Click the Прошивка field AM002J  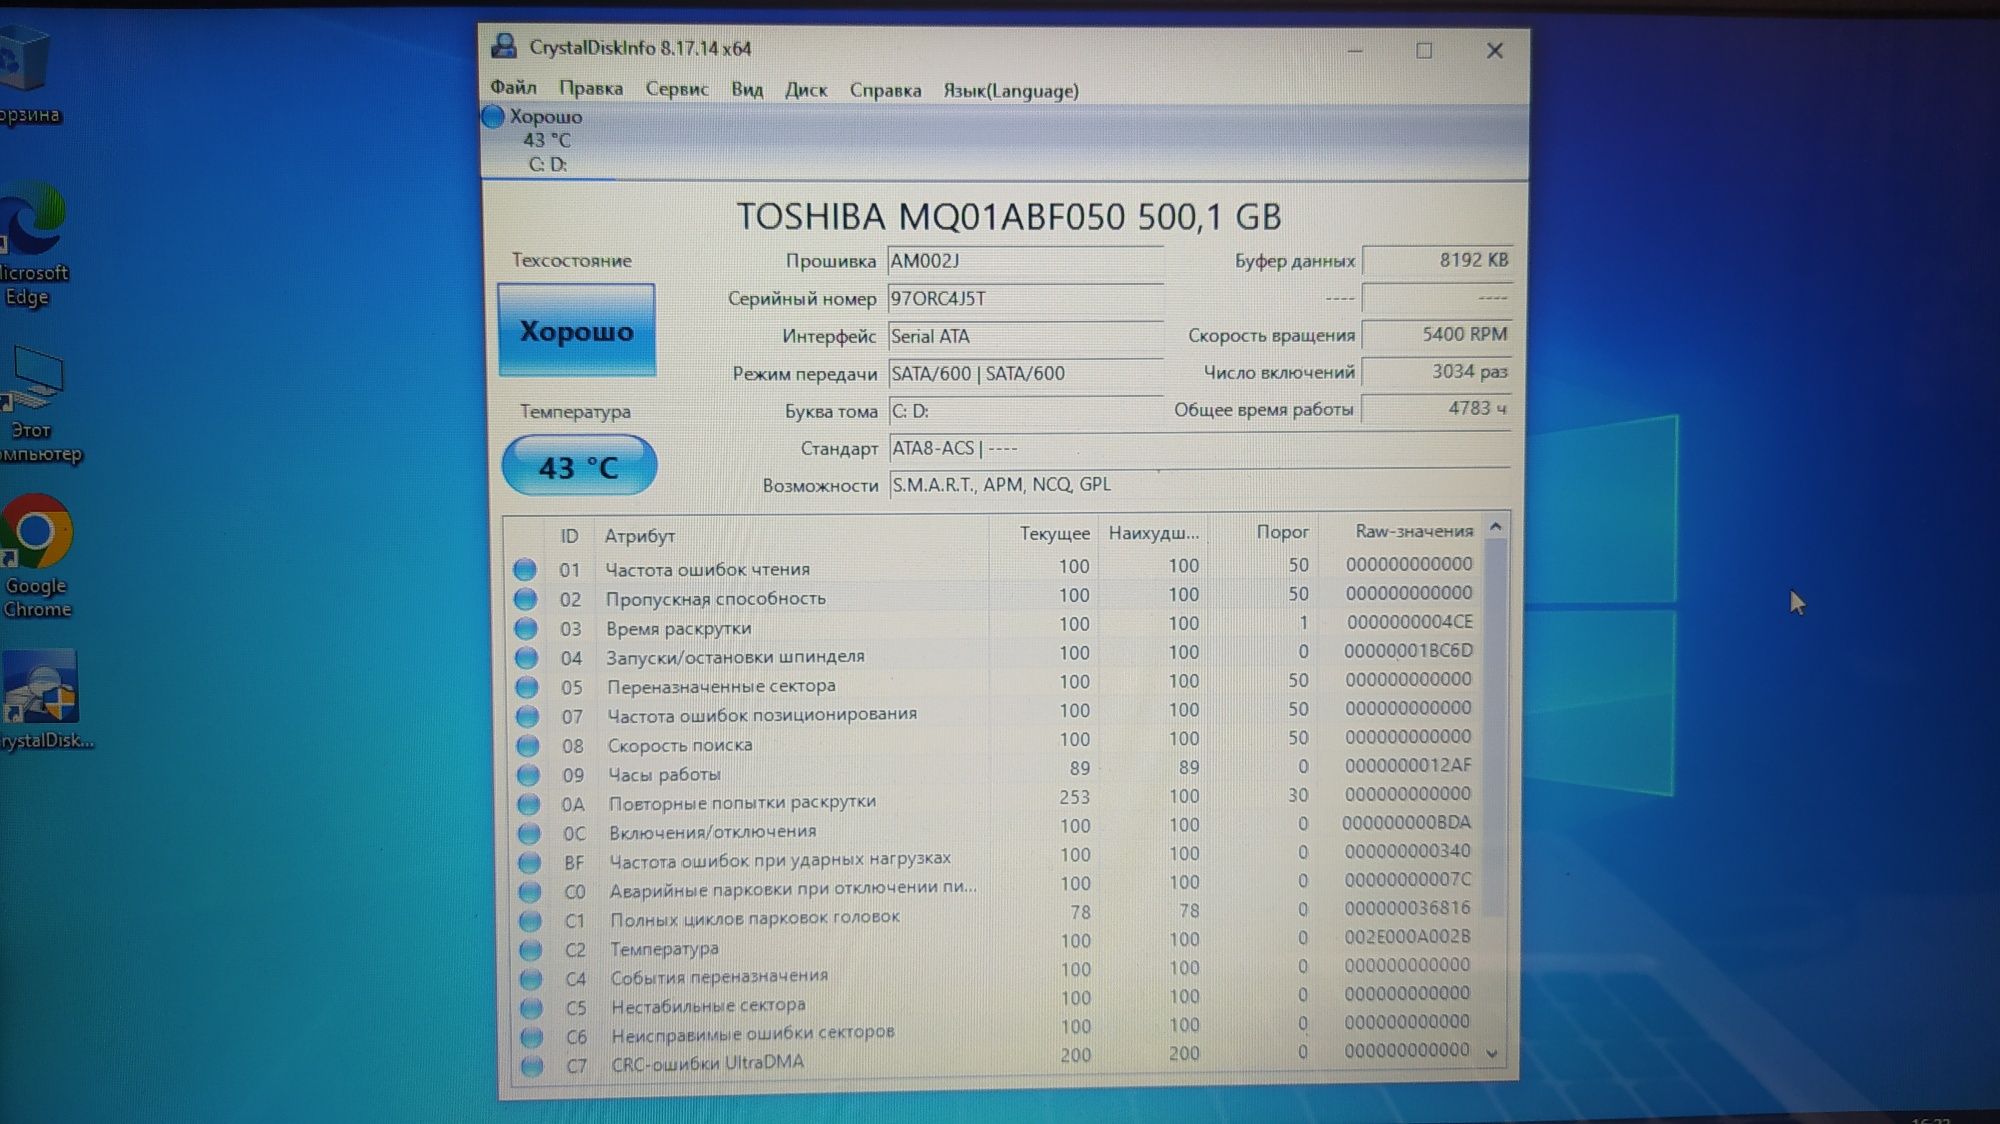1025,261
